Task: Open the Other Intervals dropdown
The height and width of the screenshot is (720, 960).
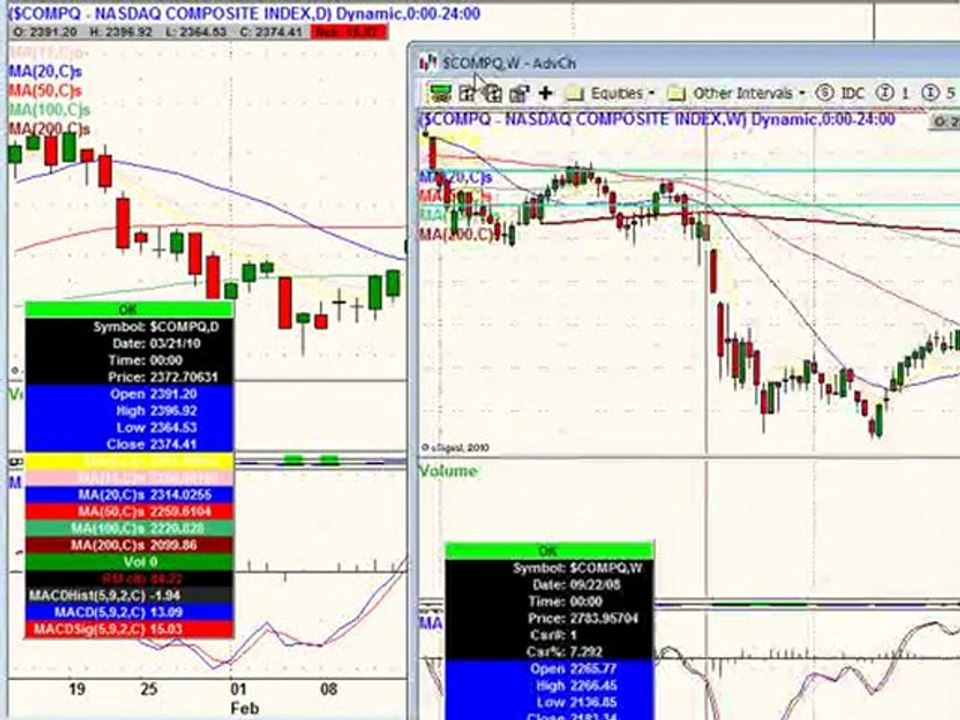Action: 749,93
